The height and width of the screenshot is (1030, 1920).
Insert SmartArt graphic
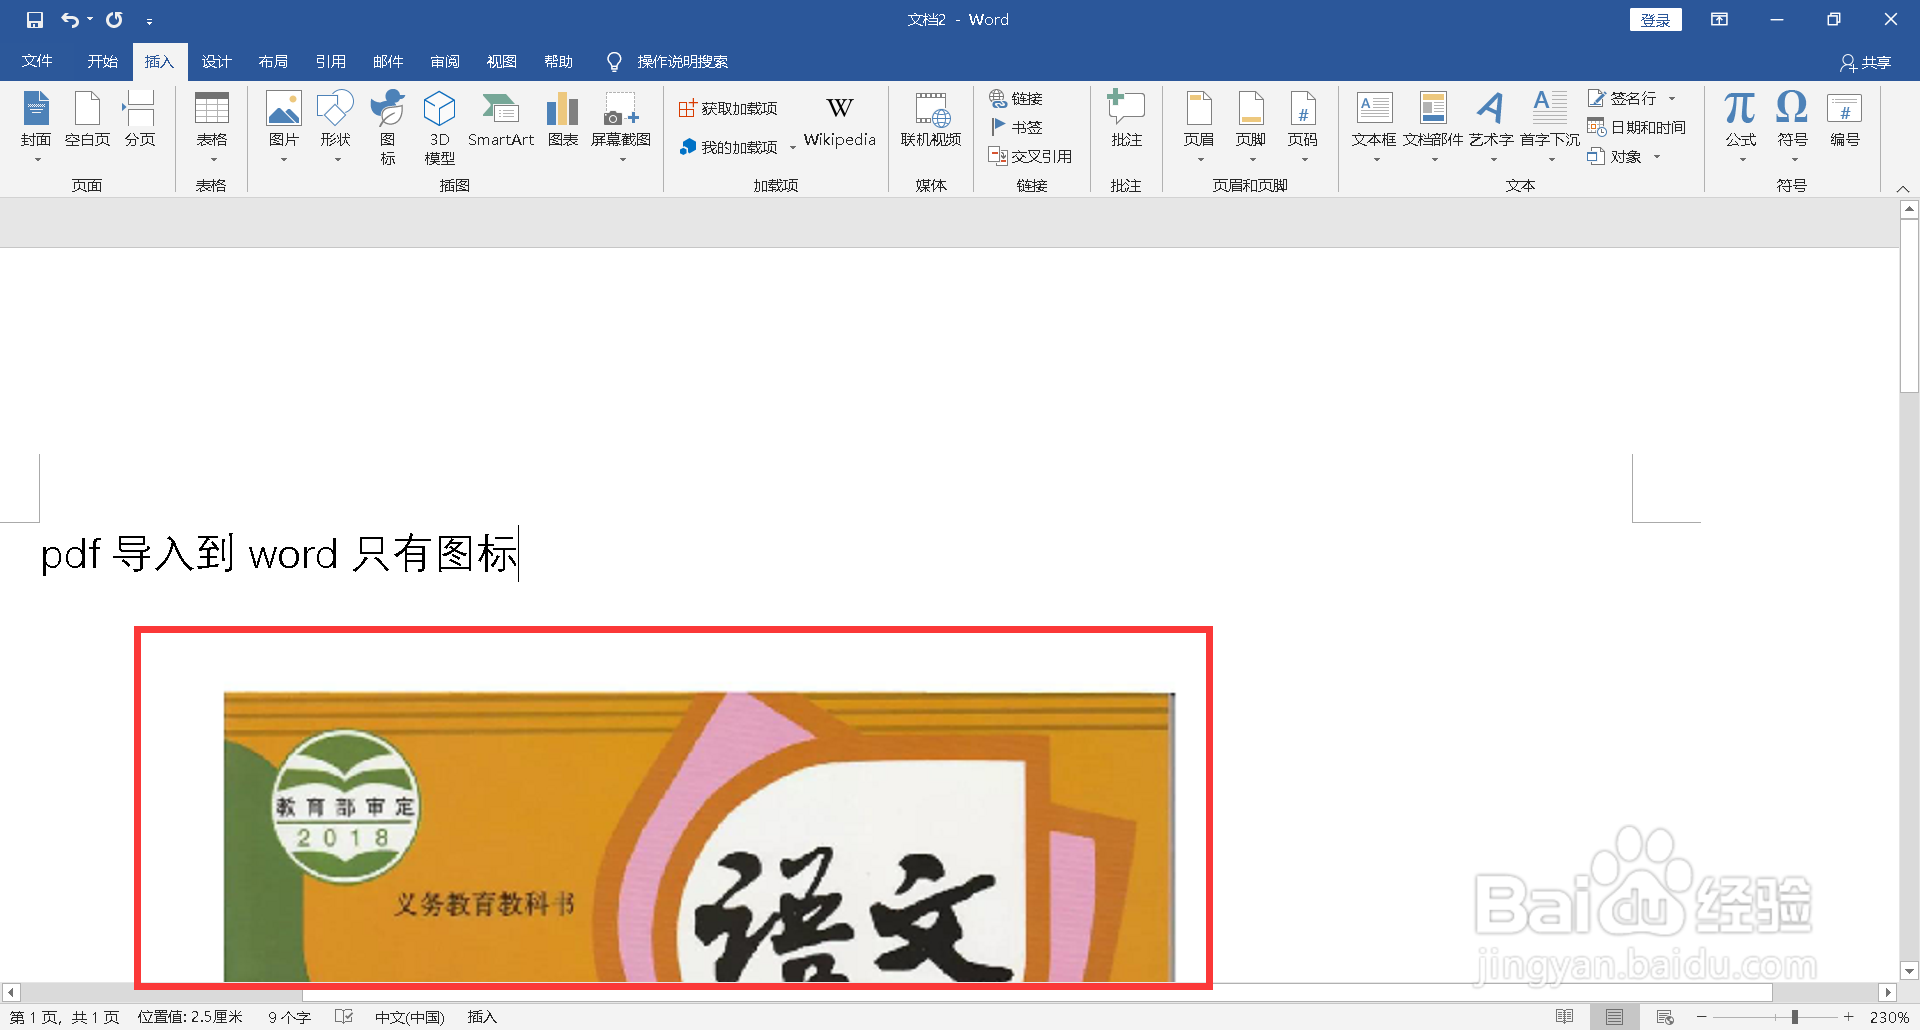tap(501, 120)
